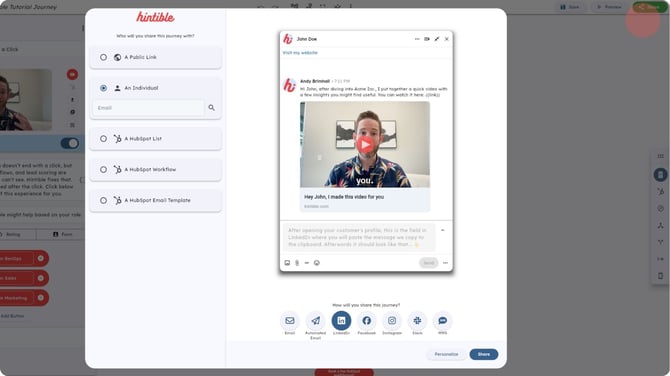Click the video thumbnail in background editor
The width and height of the screenshot is (670, 376).
(26, 100)
